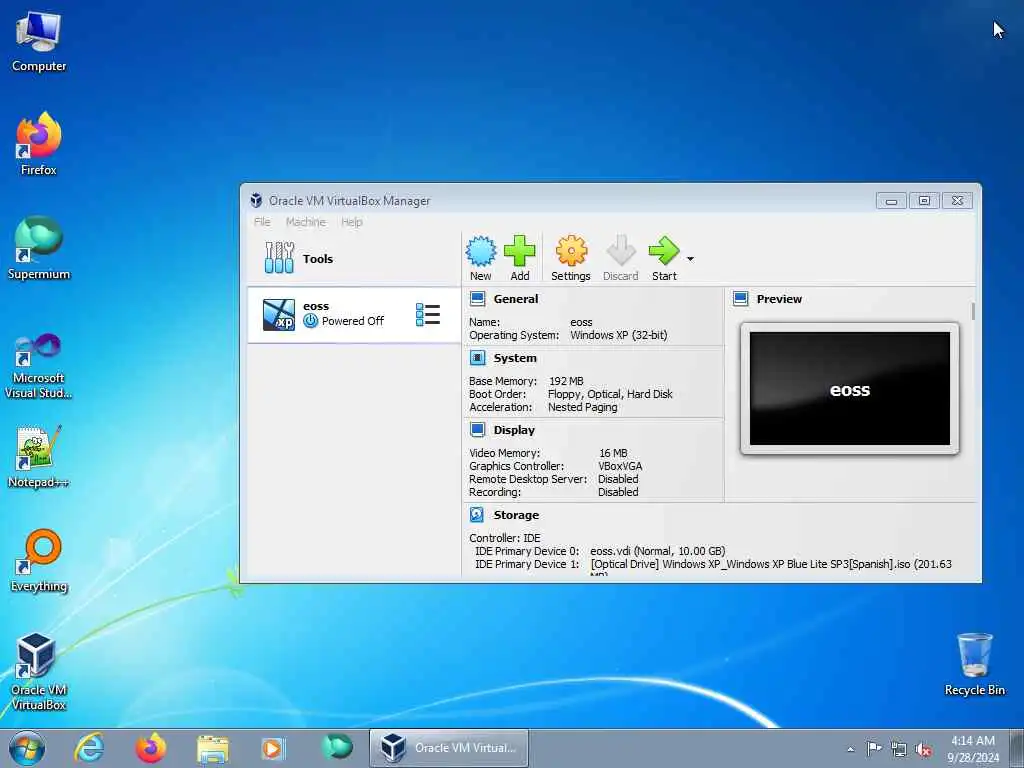
Task: Click the Display section icon
Action: pyautogui.click(x=477, y=430)
